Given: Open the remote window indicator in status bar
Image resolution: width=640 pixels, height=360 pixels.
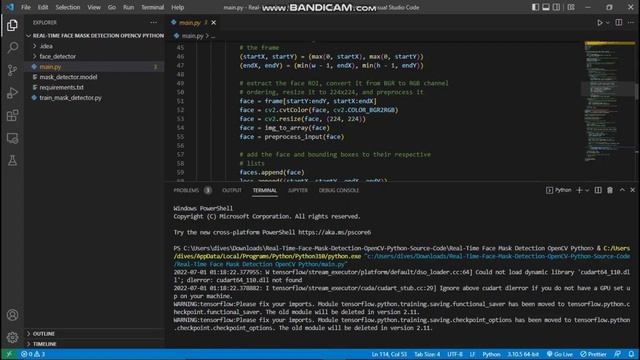Looking at the screenshot, I should tap(9, 354).
